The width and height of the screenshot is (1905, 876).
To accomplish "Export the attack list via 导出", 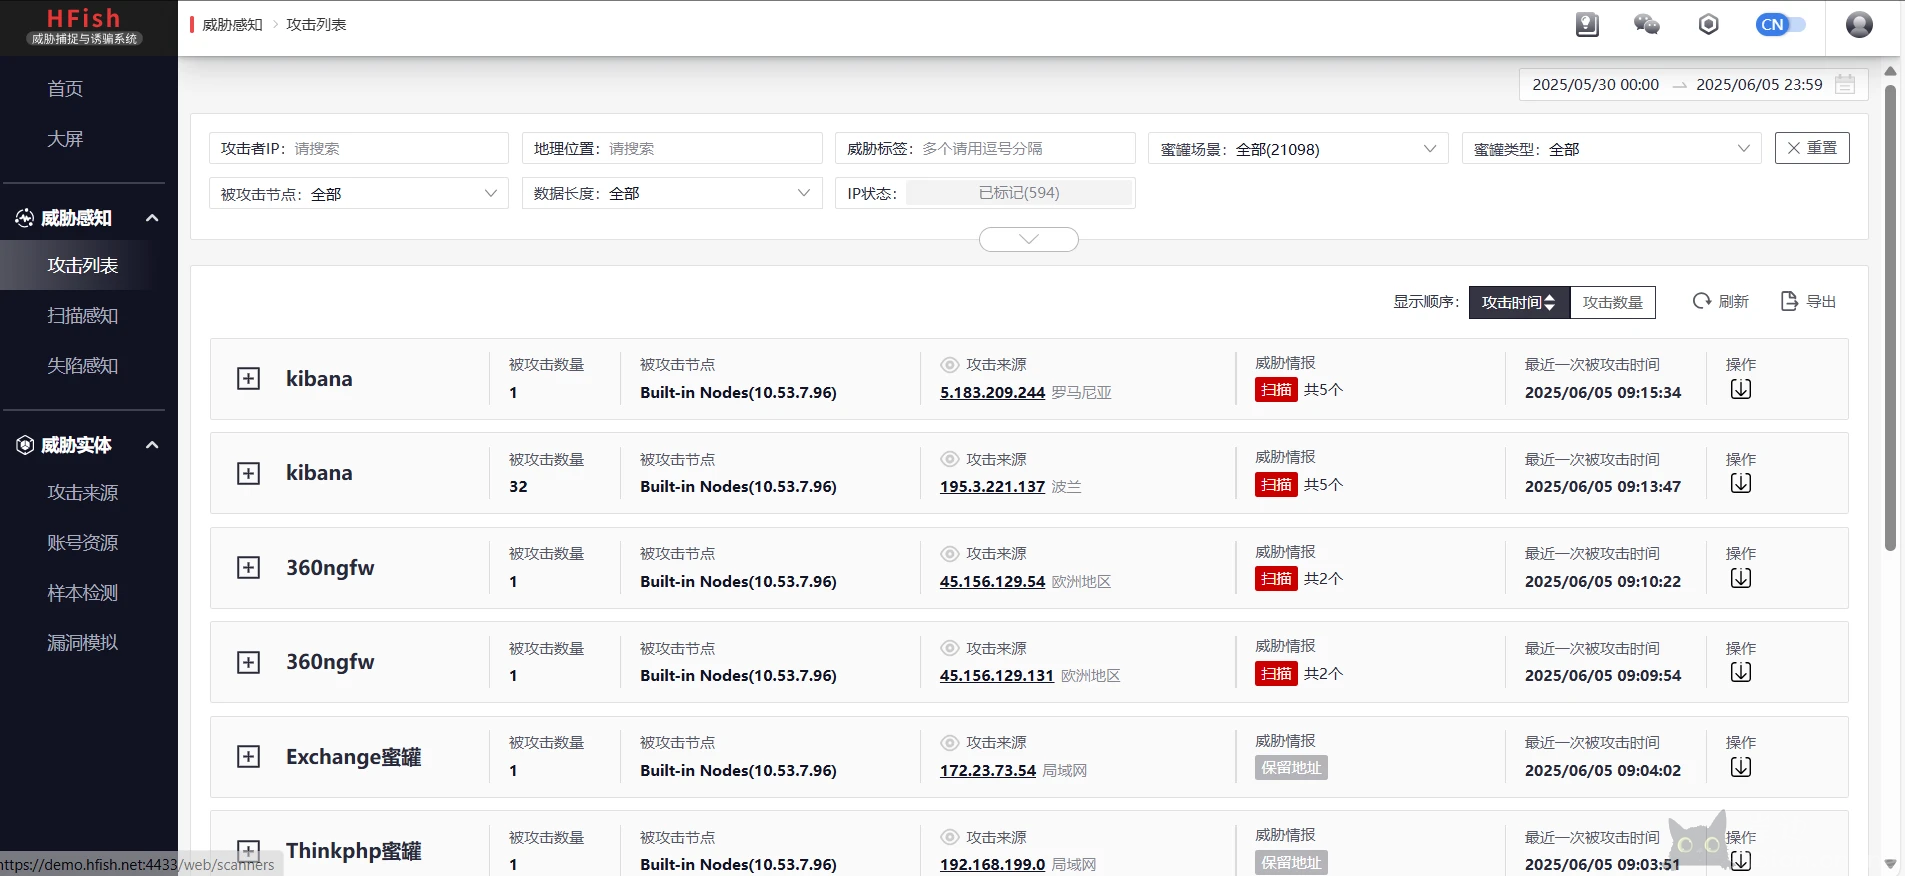I will (1809, 302).
